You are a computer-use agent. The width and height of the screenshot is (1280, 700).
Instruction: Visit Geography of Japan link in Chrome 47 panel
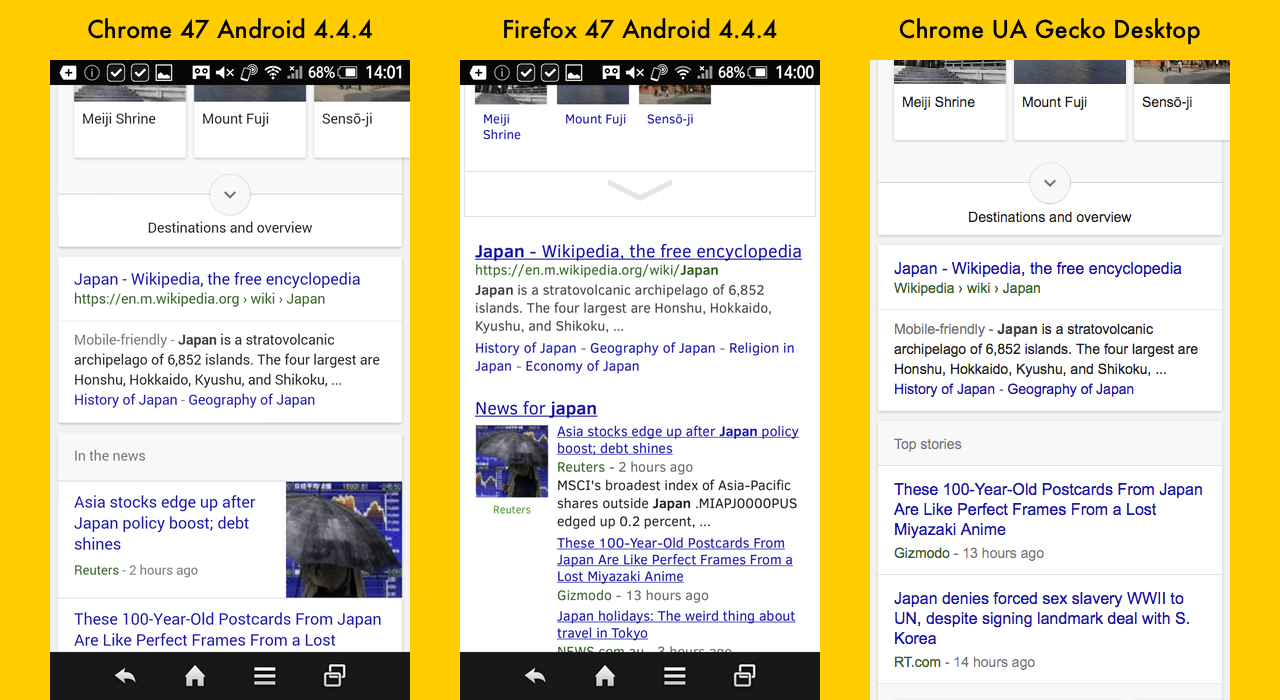pyautogui.click(x=252, y=400)
